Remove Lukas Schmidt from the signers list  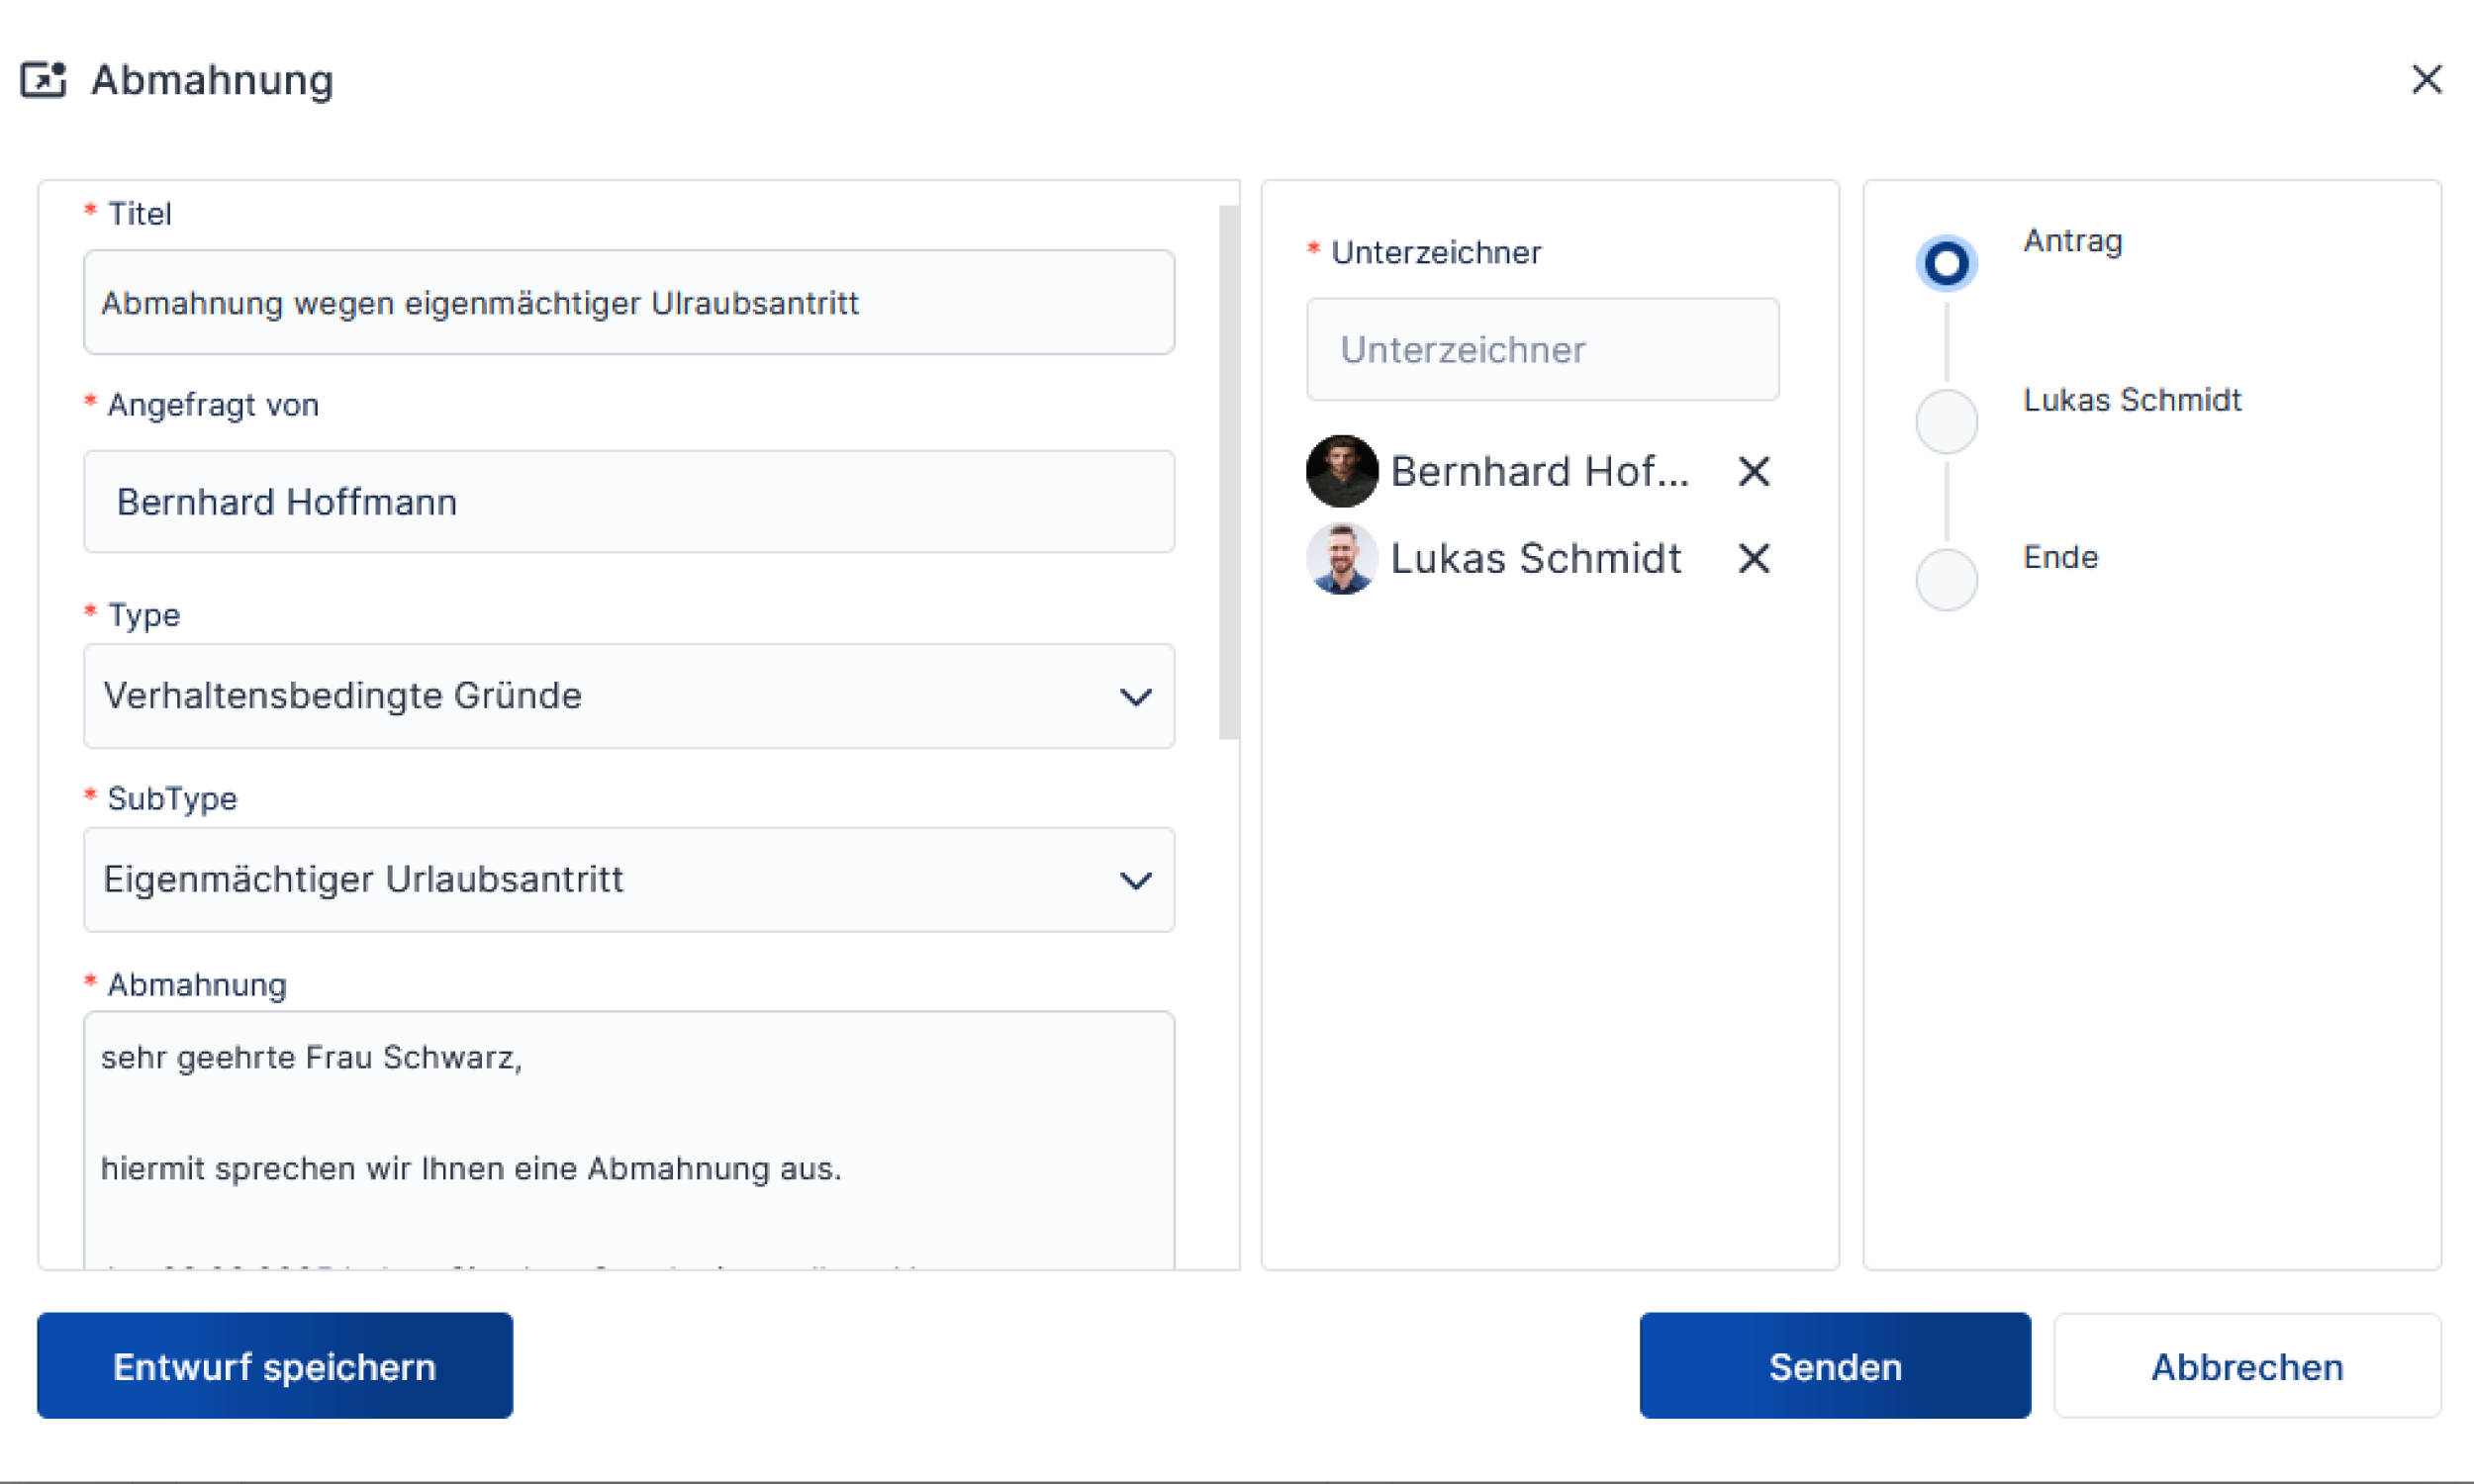click(x=1753, y=558)
